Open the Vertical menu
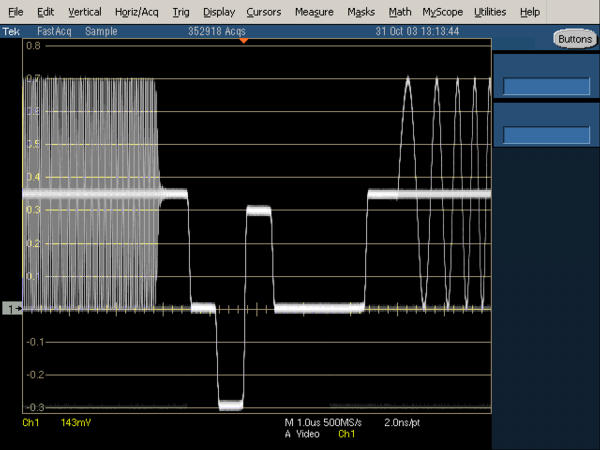600x450 pixels. [85, 12]
